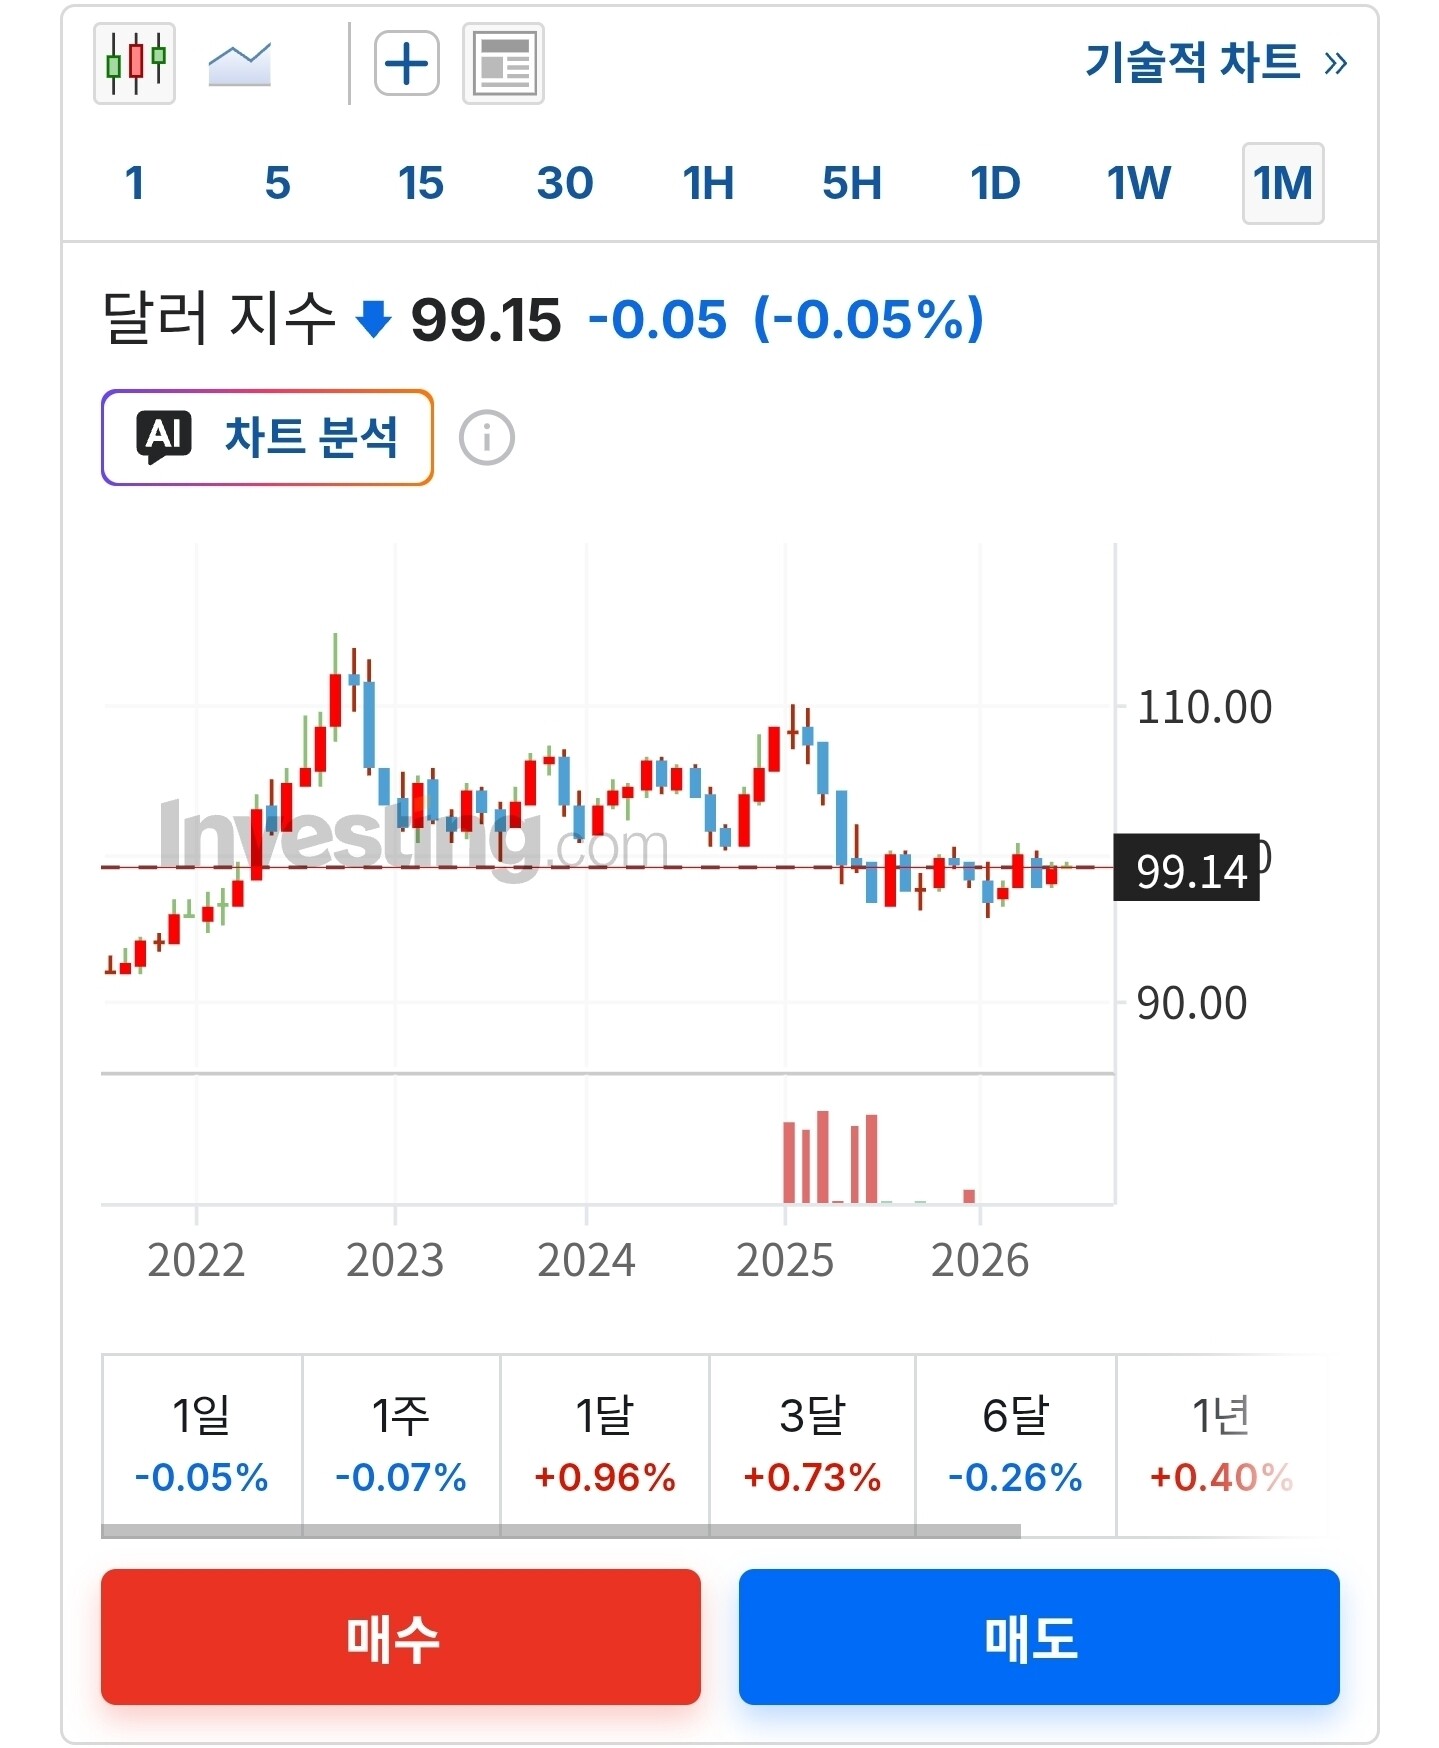Click the gray horizontal scrollbar under periods
Screen dimensions: 1439x1748
tap(561, 1531)
